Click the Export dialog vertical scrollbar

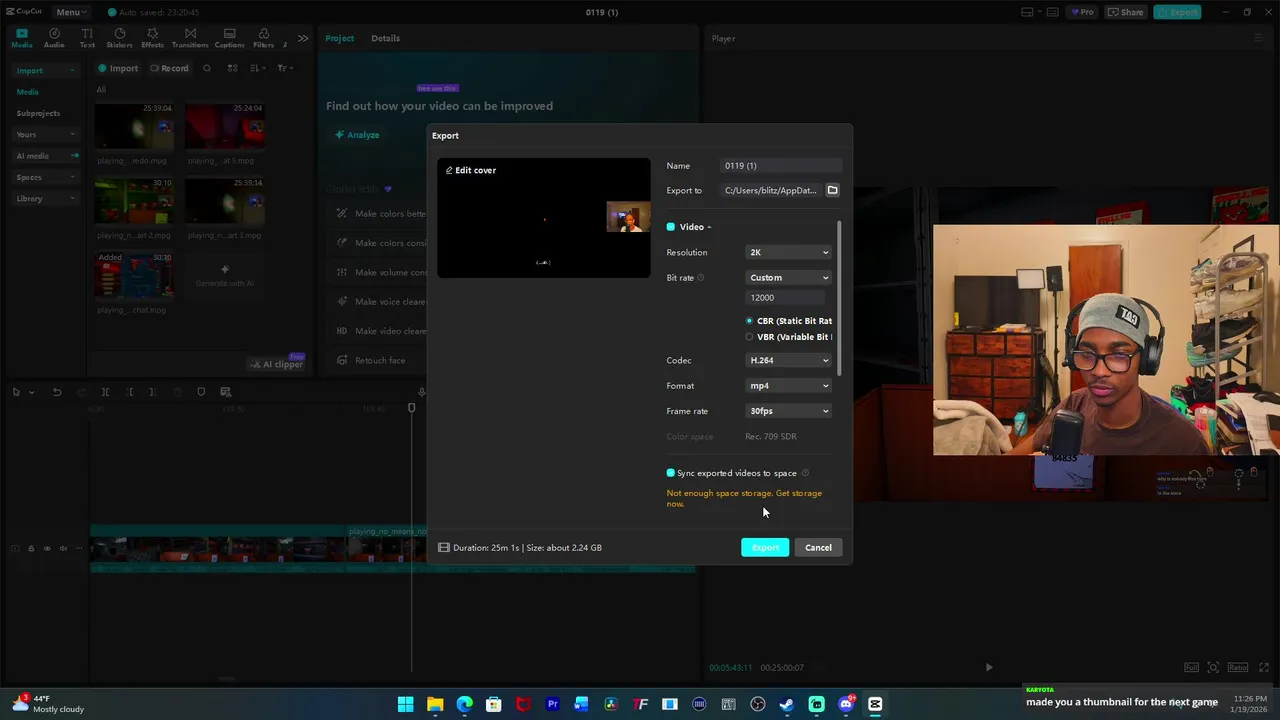(x=839, y=299)
